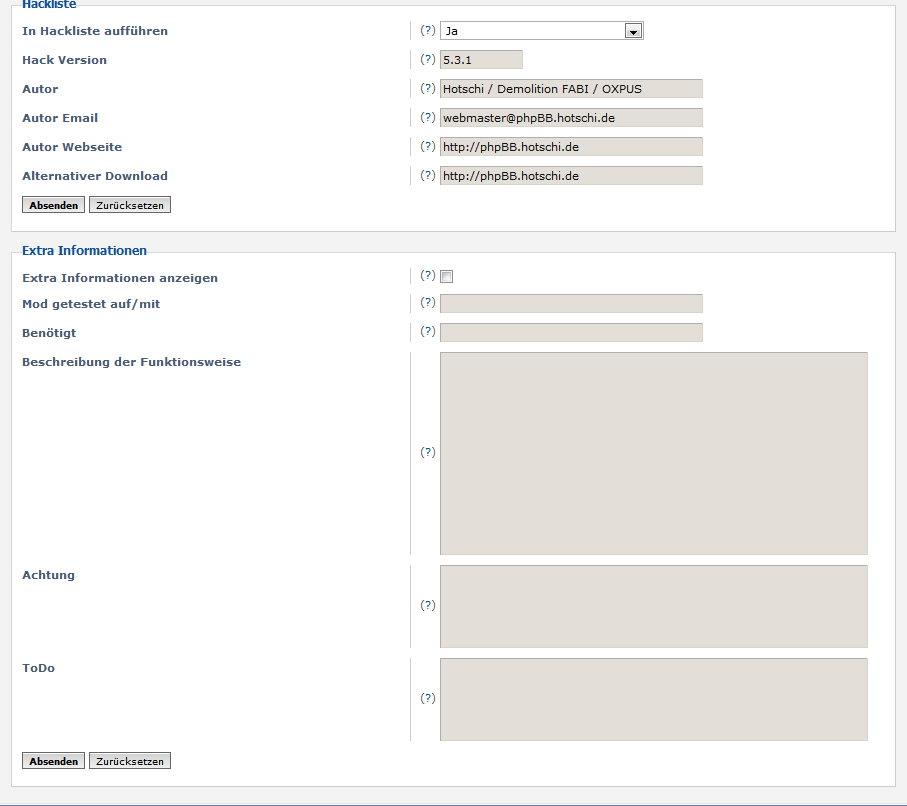
Task: Open the In Hackliste aufführen dropdown
Action: [540, 31]
